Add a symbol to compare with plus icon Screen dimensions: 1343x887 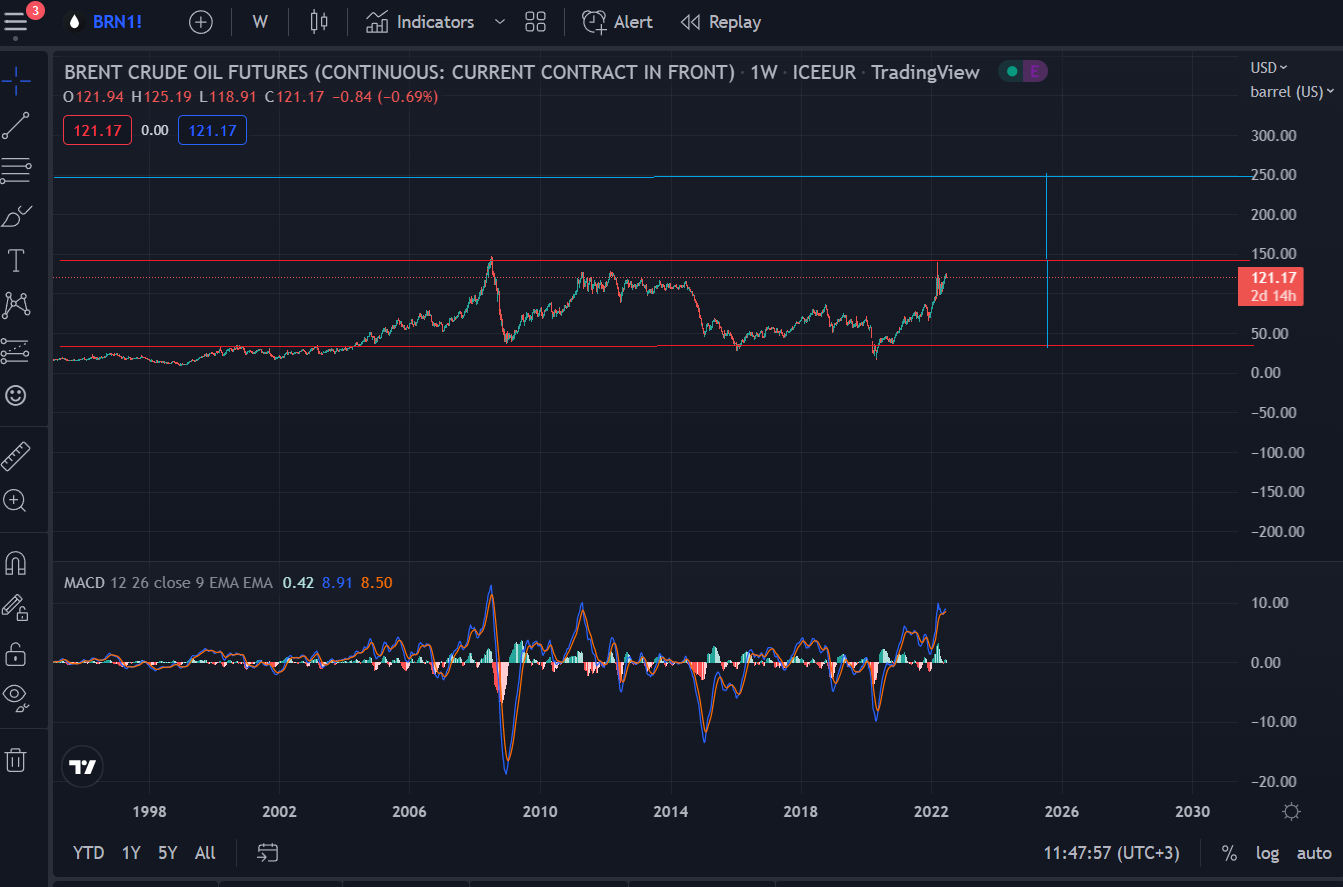pos(201,22)
